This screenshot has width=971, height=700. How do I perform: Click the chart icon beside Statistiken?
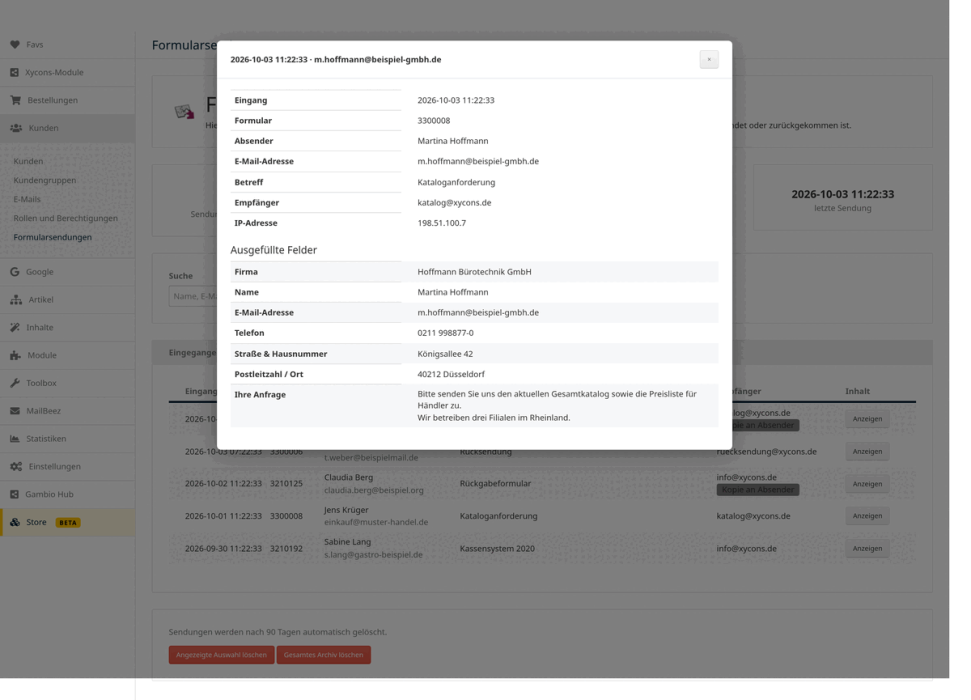coord(15,439)
